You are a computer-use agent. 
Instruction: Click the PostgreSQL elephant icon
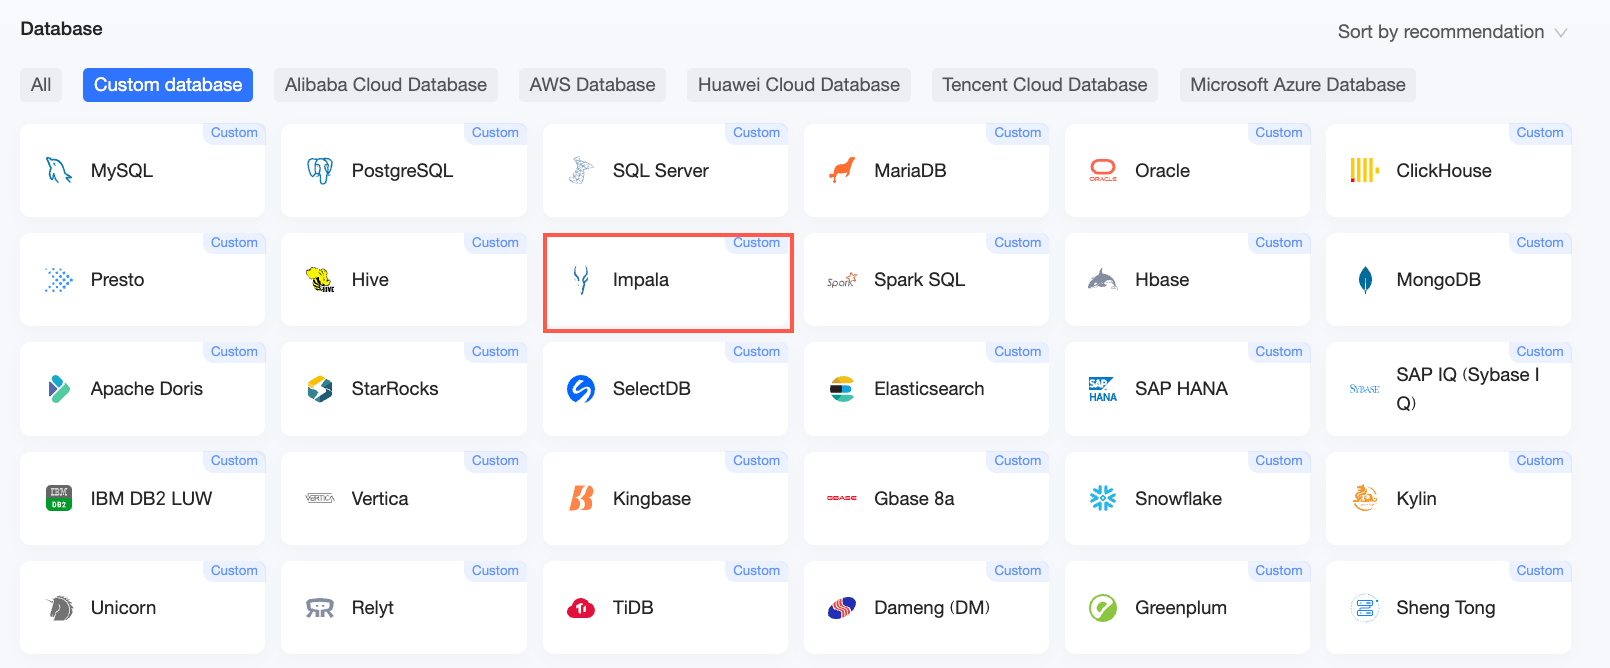click(x=320, y=171)
